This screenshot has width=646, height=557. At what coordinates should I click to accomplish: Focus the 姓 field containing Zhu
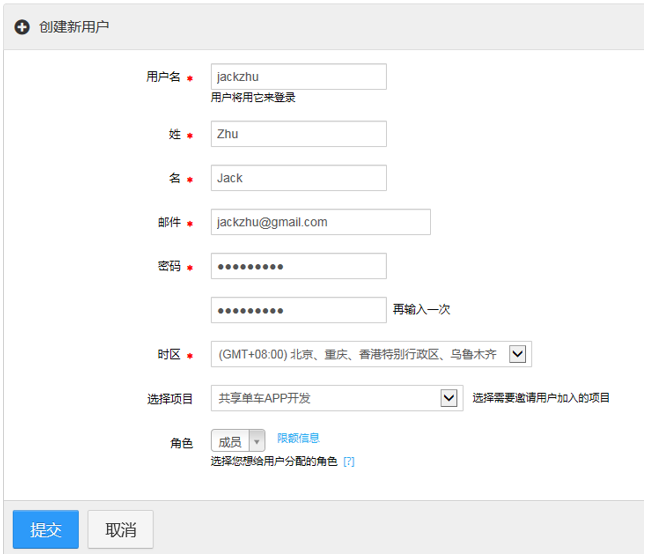(x=298, y=134)
